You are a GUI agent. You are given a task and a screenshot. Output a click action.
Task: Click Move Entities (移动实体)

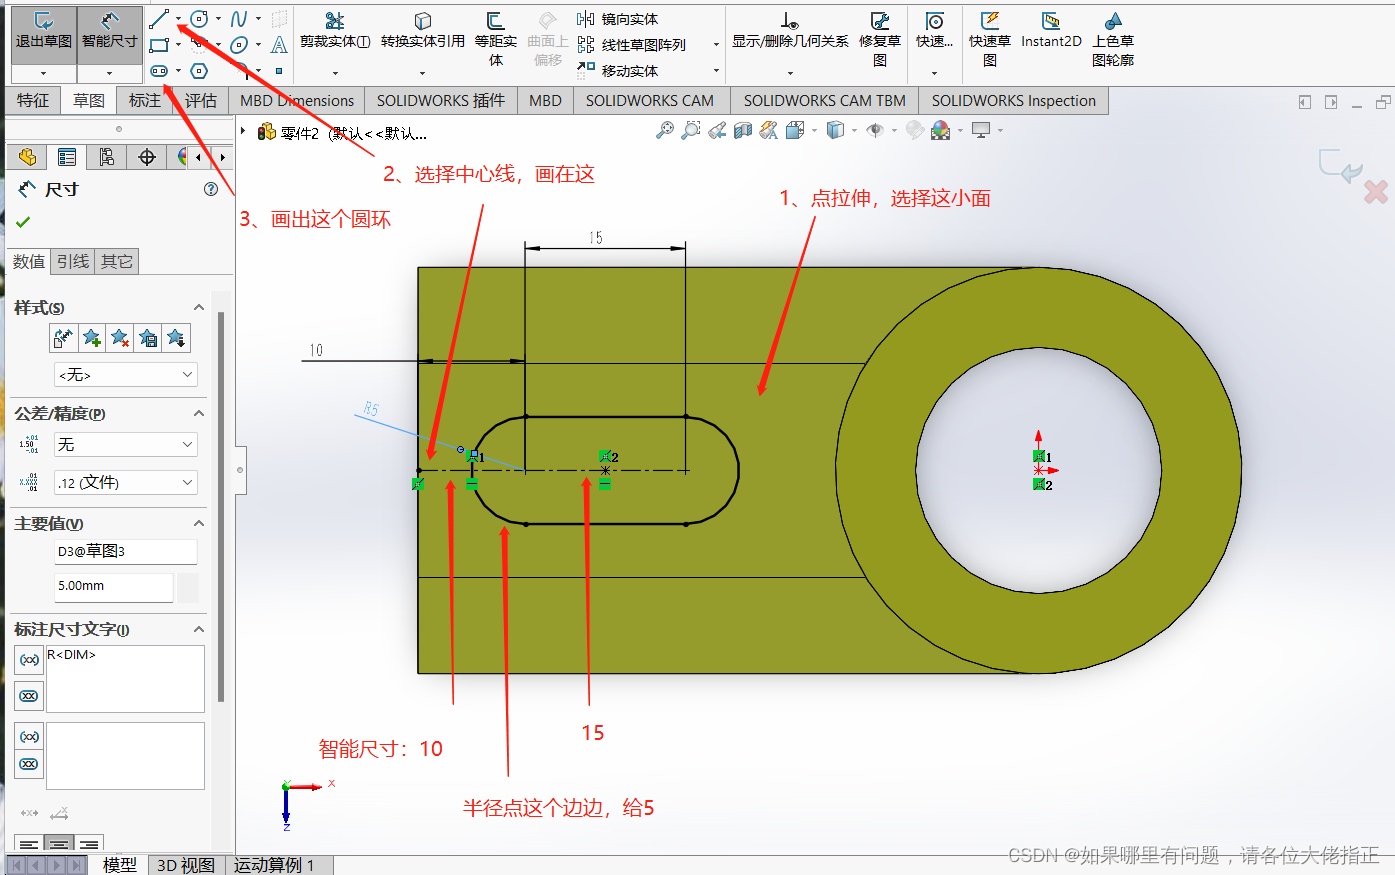pos(618,71)
